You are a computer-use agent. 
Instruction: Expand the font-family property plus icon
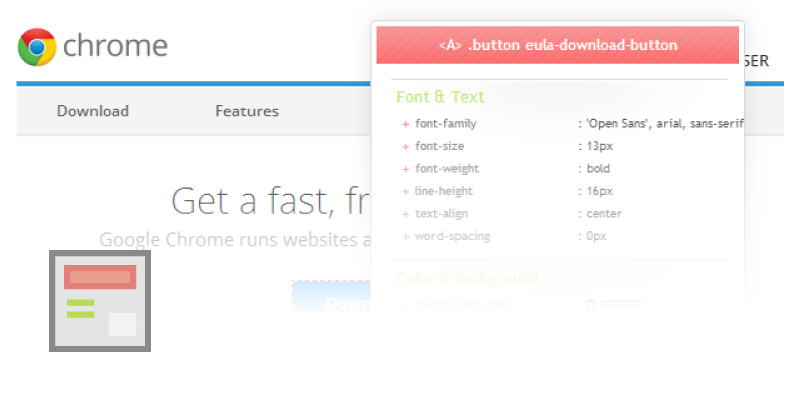(406, 124)
